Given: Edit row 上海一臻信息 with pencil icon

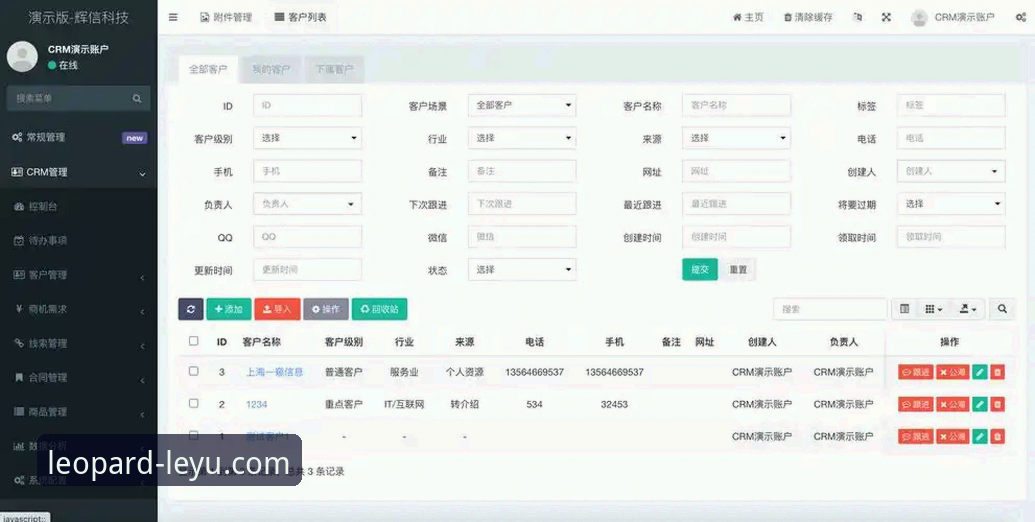Looking at the screenshot, I should coord(980,372).
